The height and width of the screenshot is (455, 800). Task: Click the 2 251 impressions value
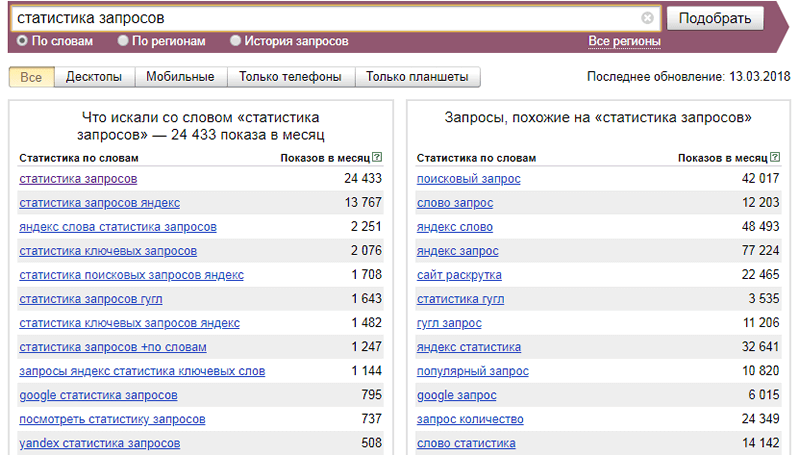(x=366, y=226)
